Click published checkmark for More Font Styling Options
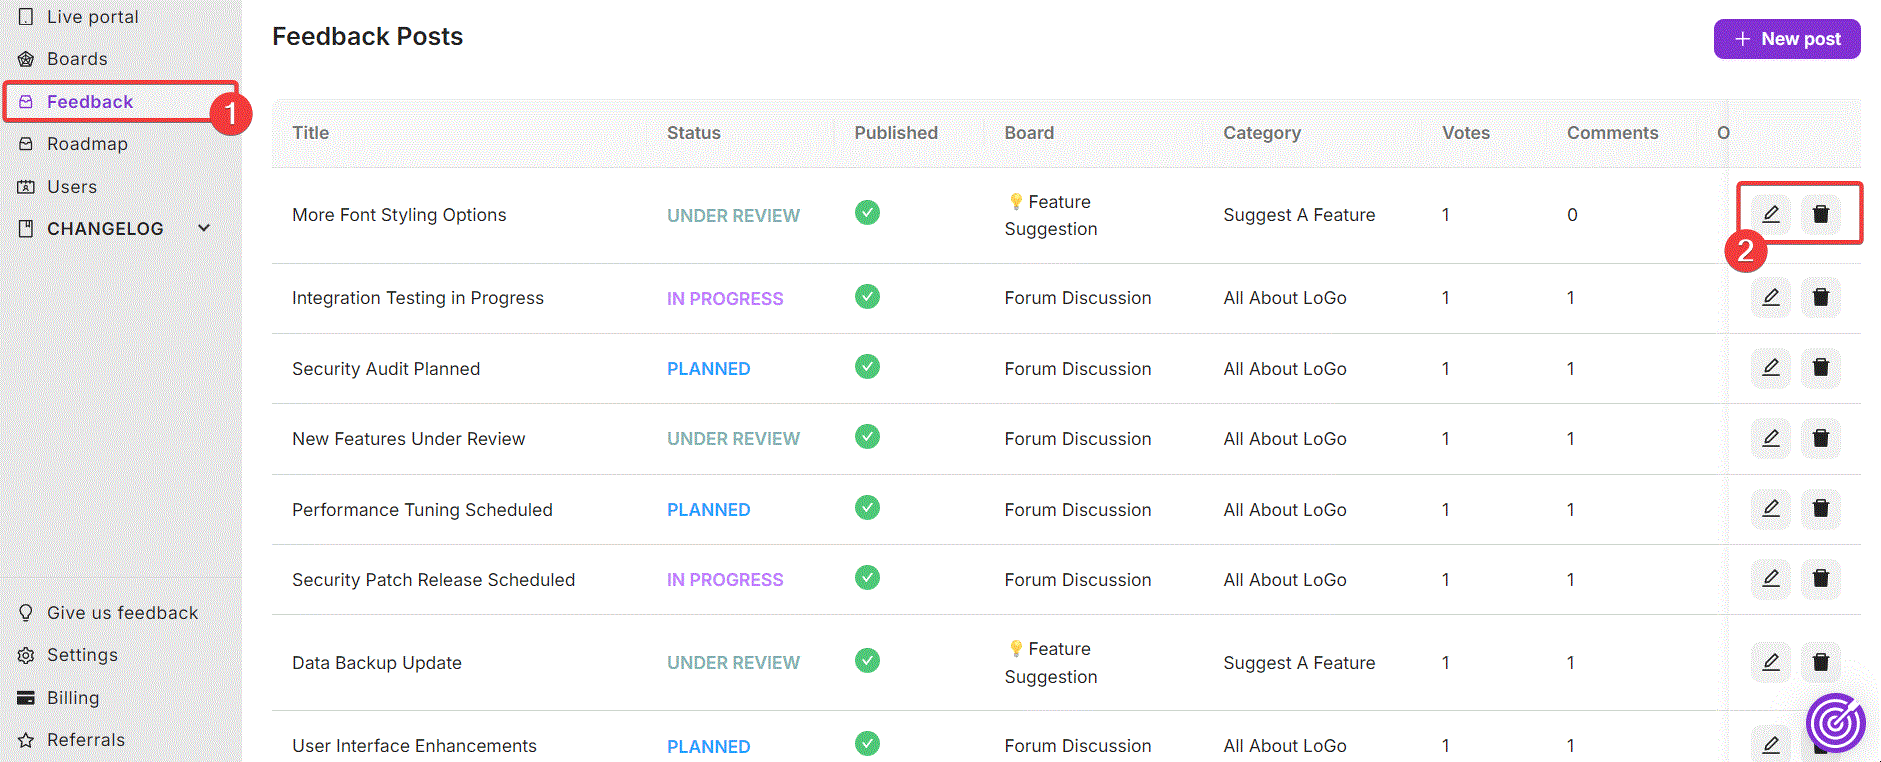The image size is (1881, 762). point(867,213)
